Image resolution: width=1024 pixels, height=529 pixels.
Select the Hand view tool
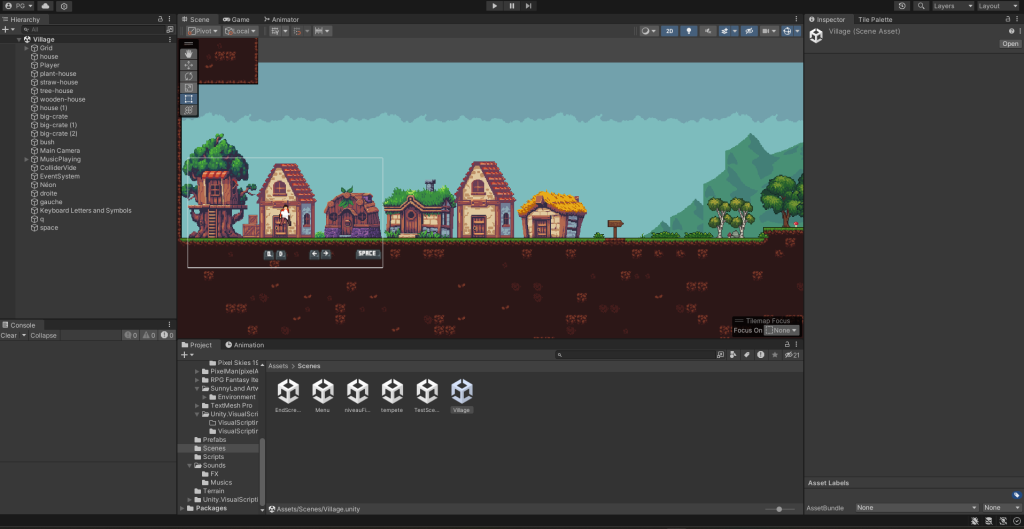pos(188,54)
